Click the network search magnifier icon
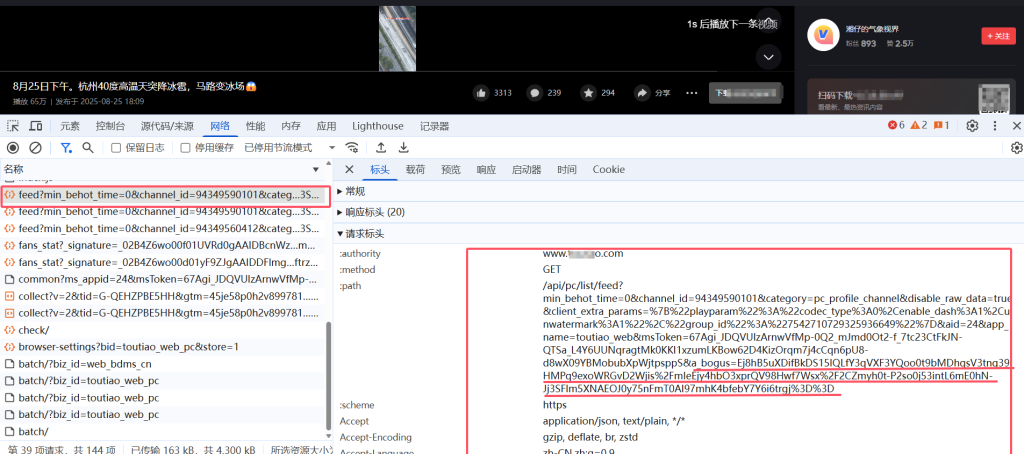The width and height of the screenshot is (1024, 454). (x=88, y=148)
